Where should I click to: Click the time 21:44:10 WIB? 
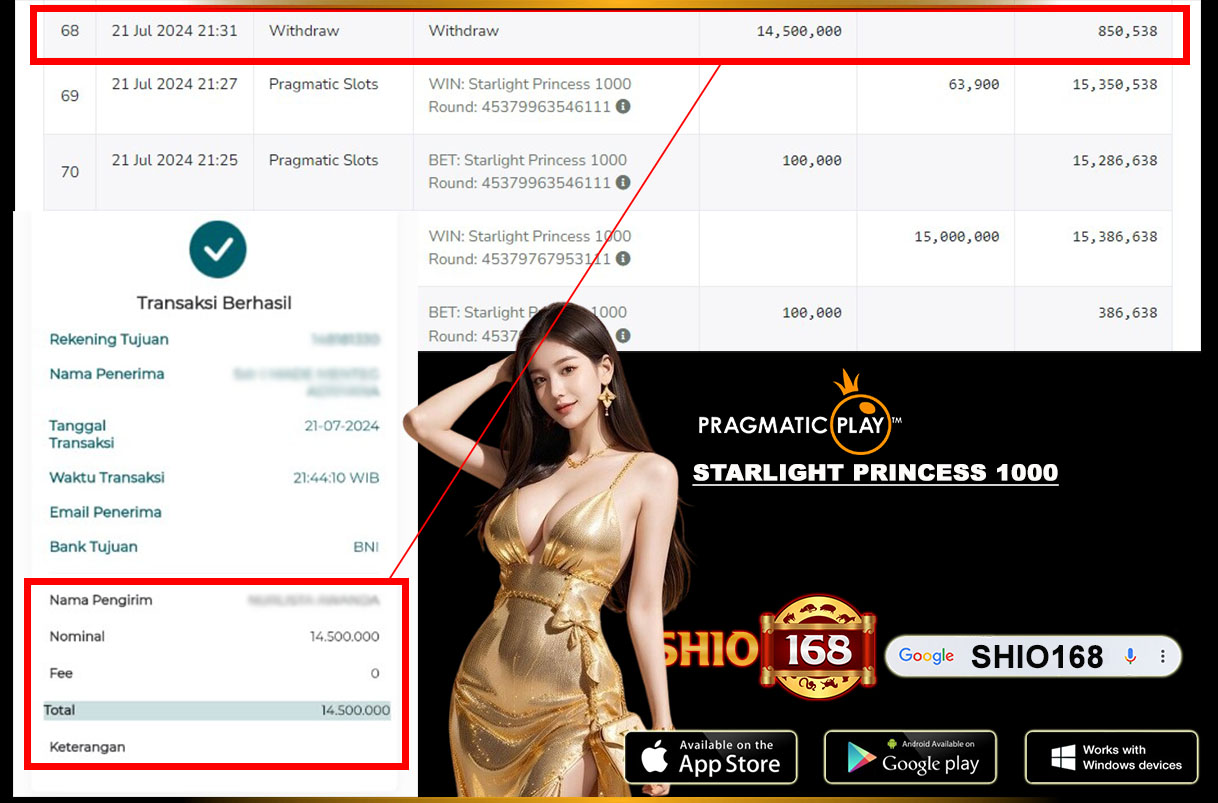click(x=336, y=478)
